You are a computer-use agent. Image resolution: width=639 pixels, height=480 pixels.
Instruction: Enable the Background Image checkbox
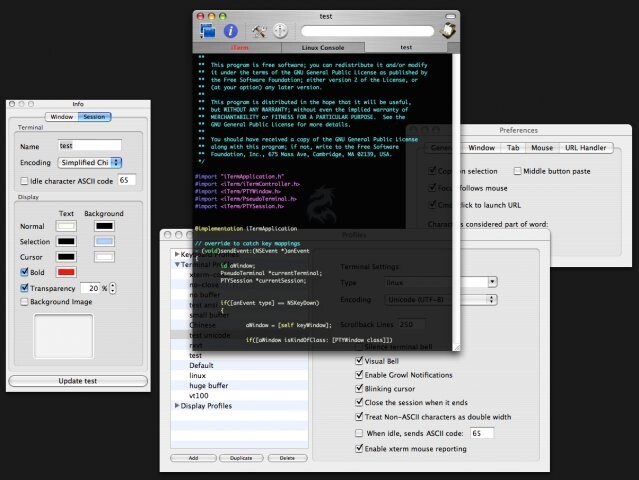coord(24,302)
